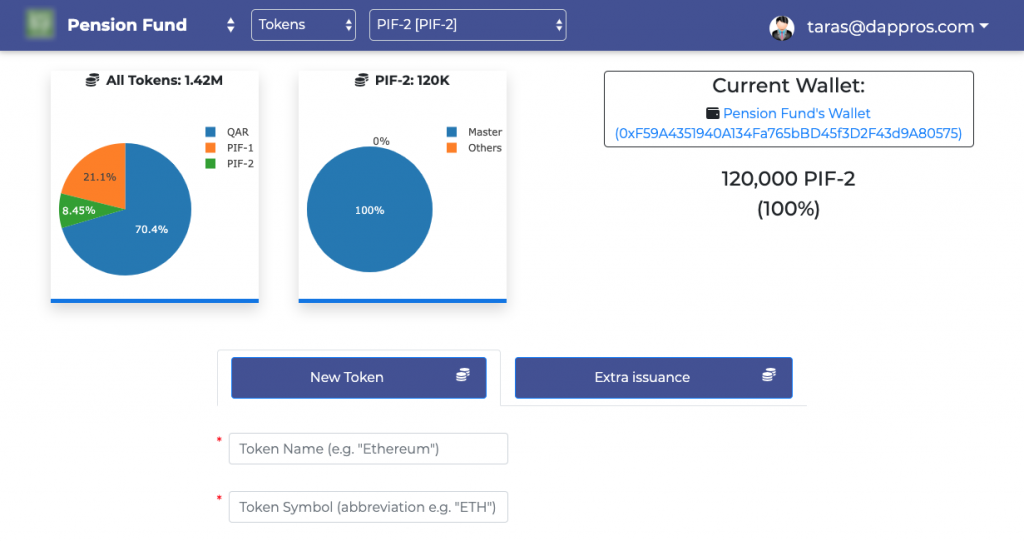Screen dimensions: 1024x541
Task: Click the user avatar picture
Action: click(782, 27)
